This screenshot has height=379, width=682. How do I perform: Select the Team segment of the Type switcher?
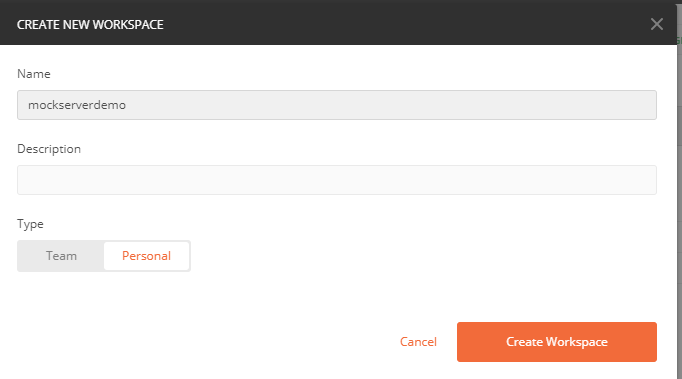pos(61,256)
